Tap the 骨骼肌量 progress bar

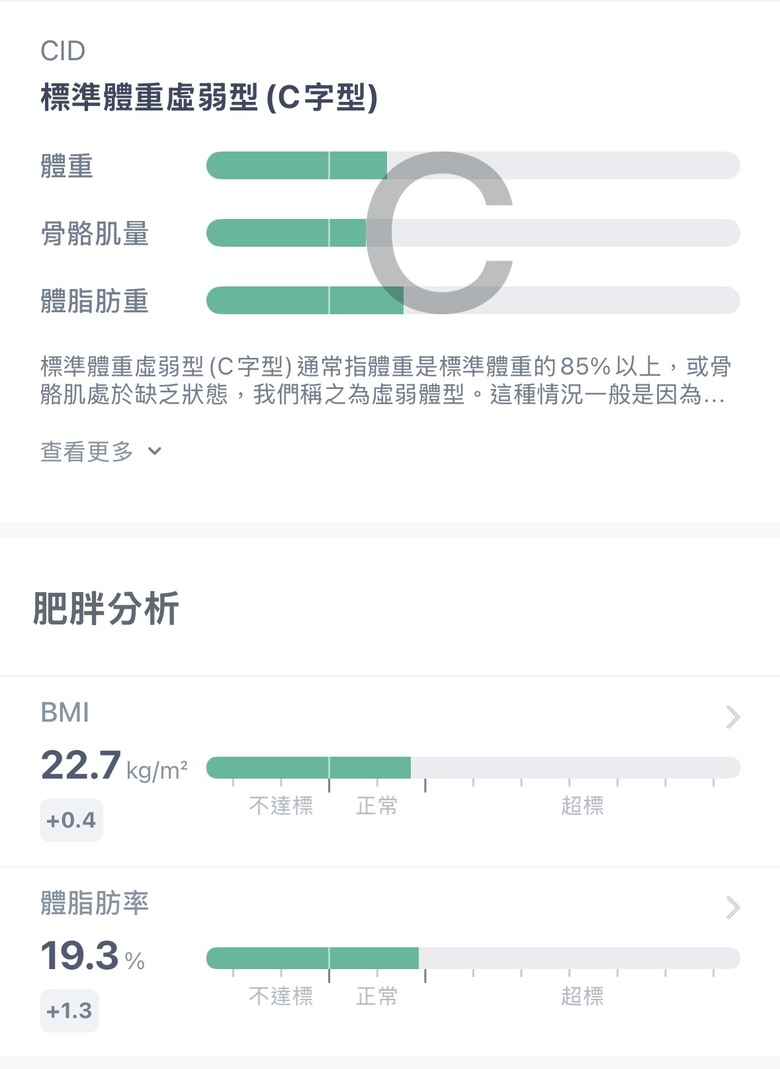point(472,232)
